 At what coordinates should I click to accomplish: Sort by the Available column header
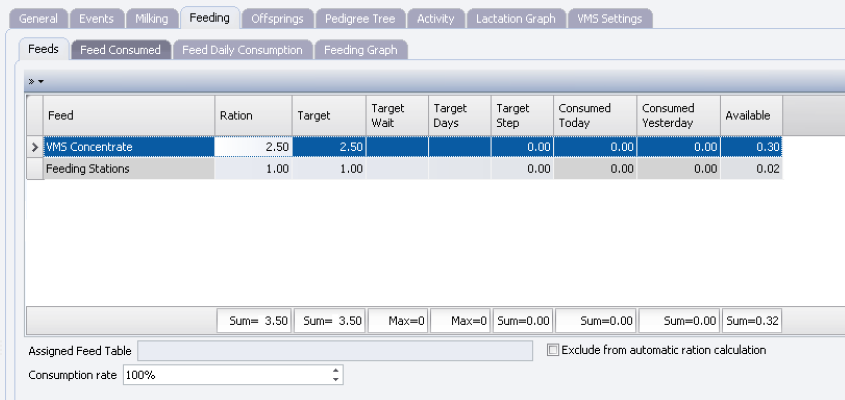tap(751, 115)
